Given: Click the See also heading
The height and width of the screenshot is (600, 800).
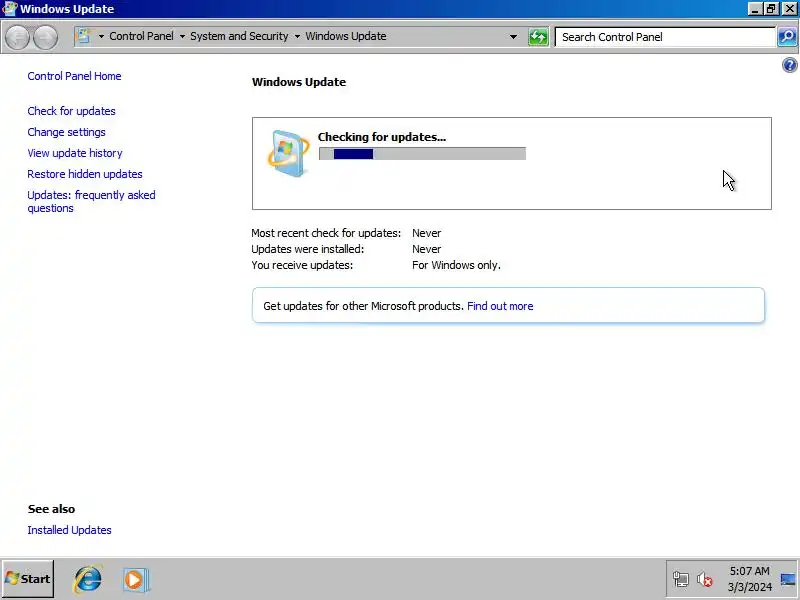Looking at the screenshot, I should click(52, 509).
